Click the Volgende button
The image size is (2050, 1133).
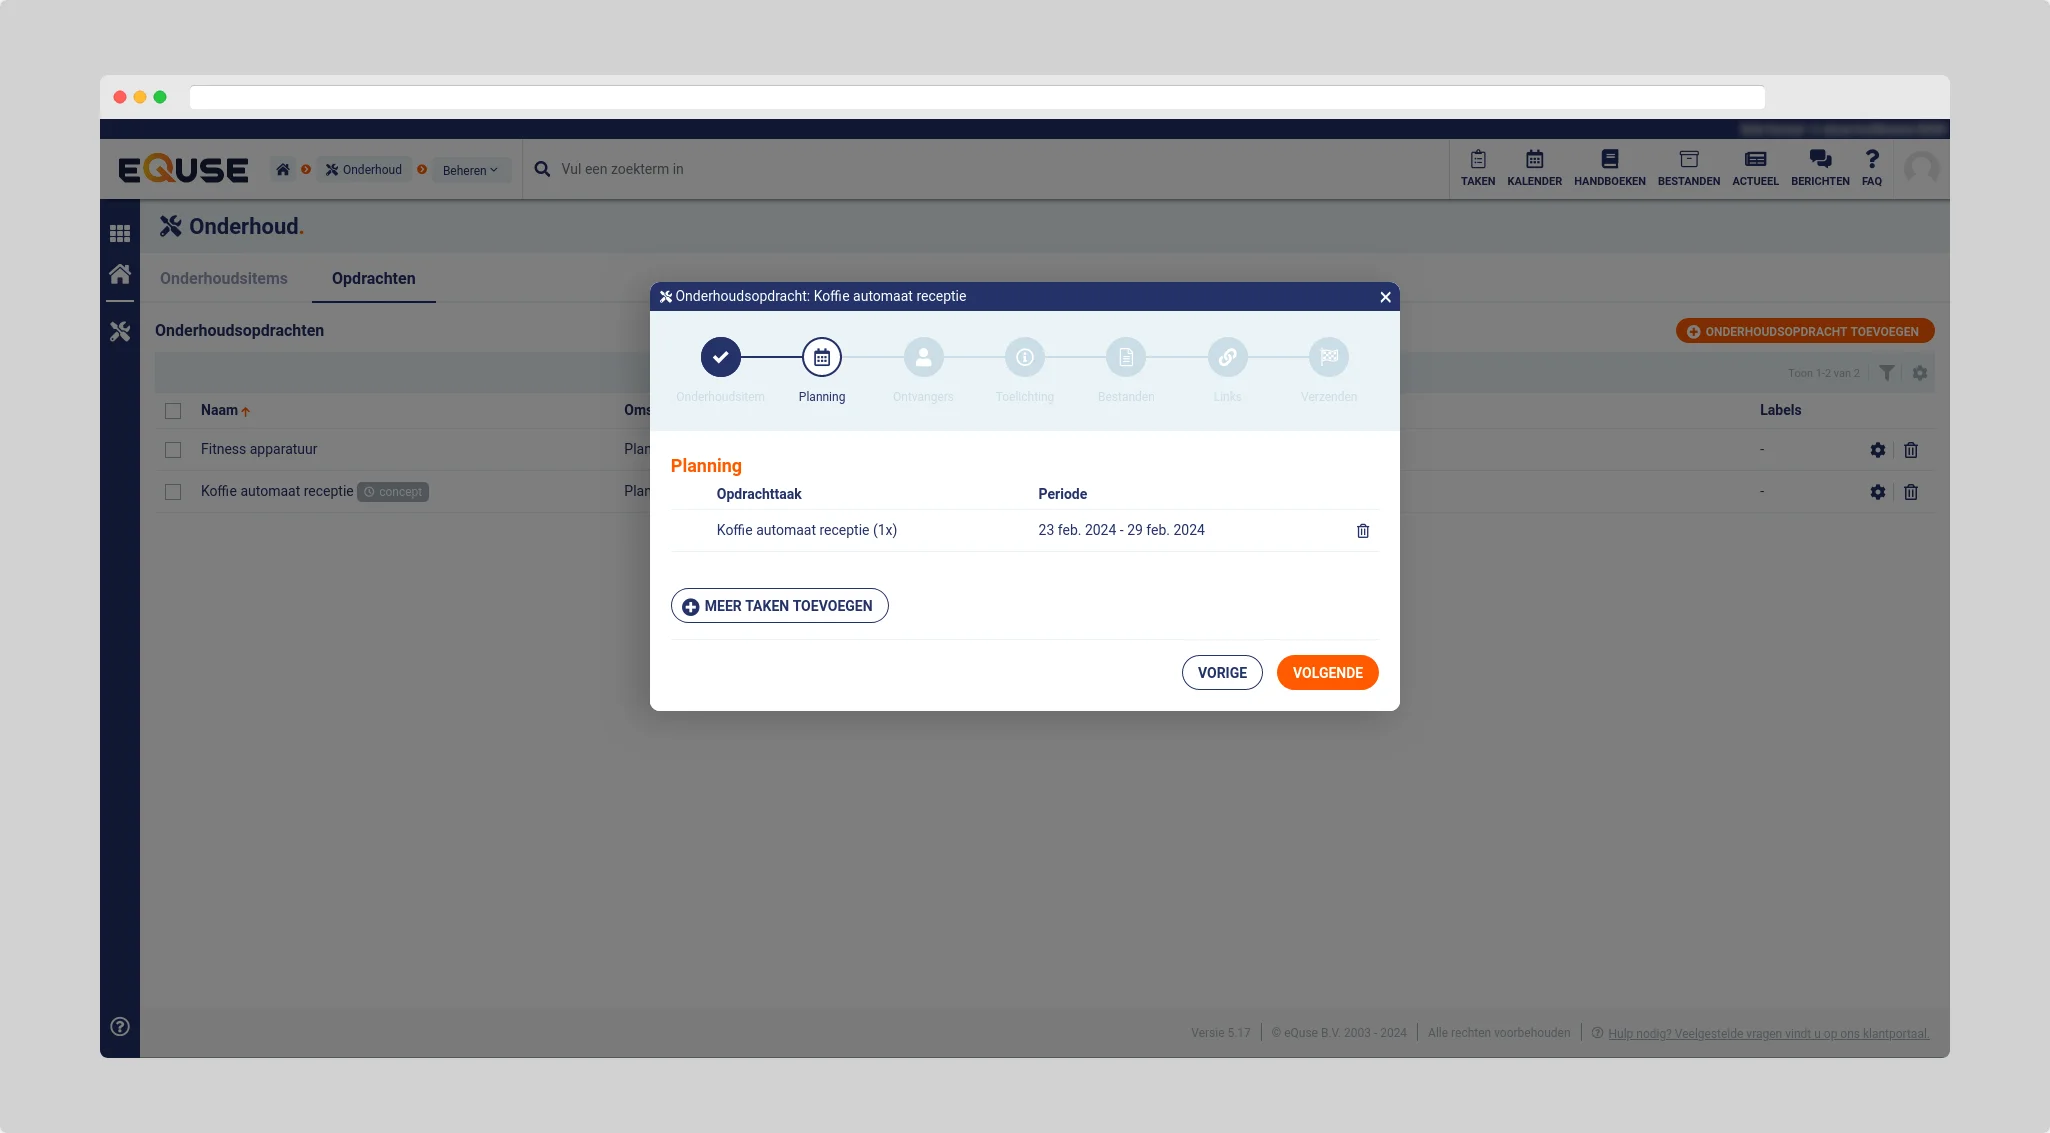pos(1327,673)
